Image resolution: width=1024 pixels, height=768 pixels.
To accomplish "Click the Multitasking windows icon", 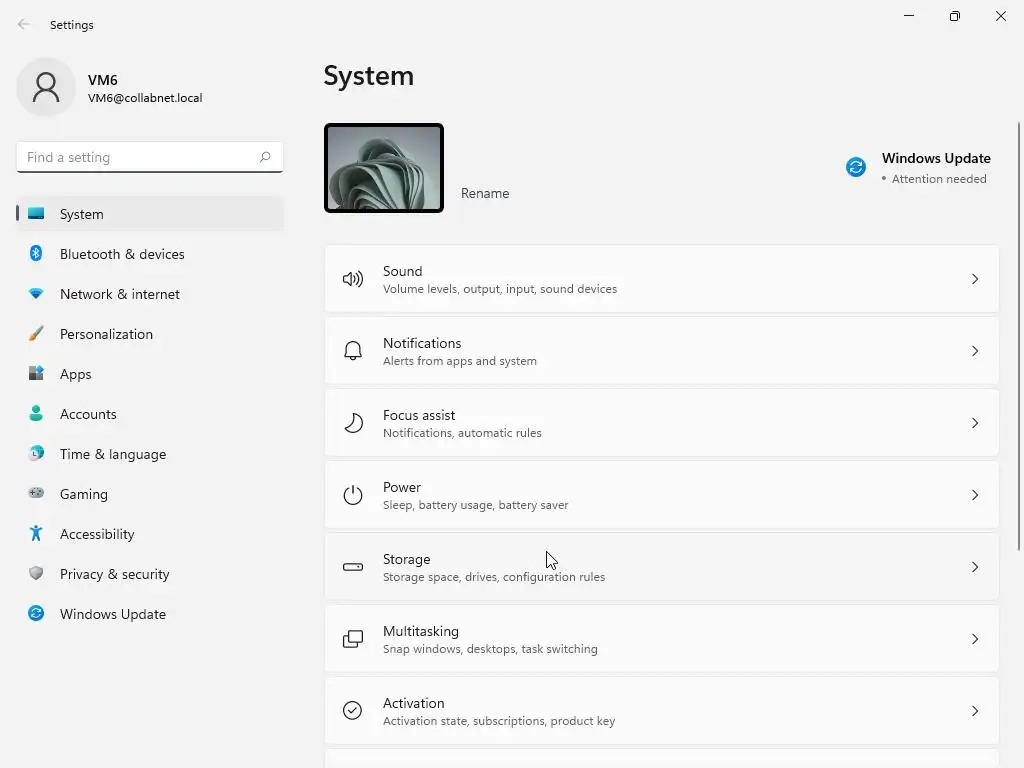I will 353,639.
